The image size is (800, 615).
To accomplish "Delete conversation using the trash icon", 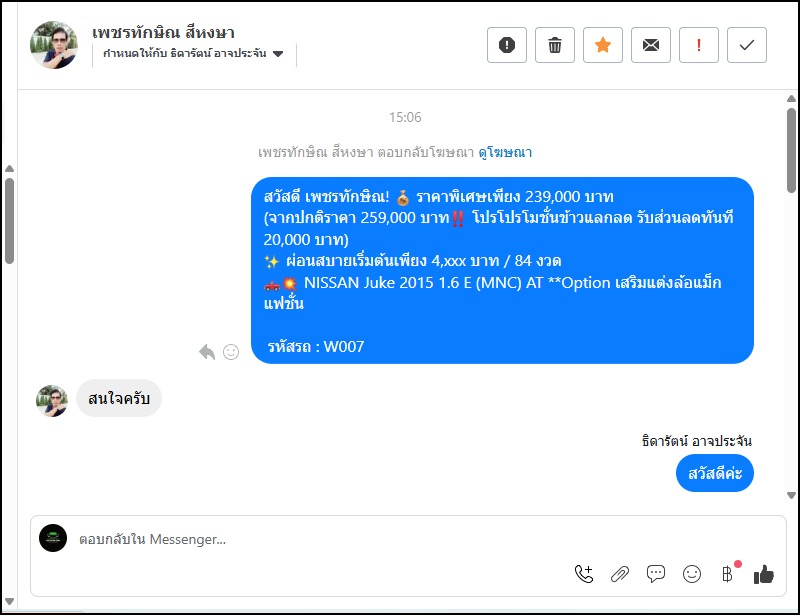I will click(555, 45).
